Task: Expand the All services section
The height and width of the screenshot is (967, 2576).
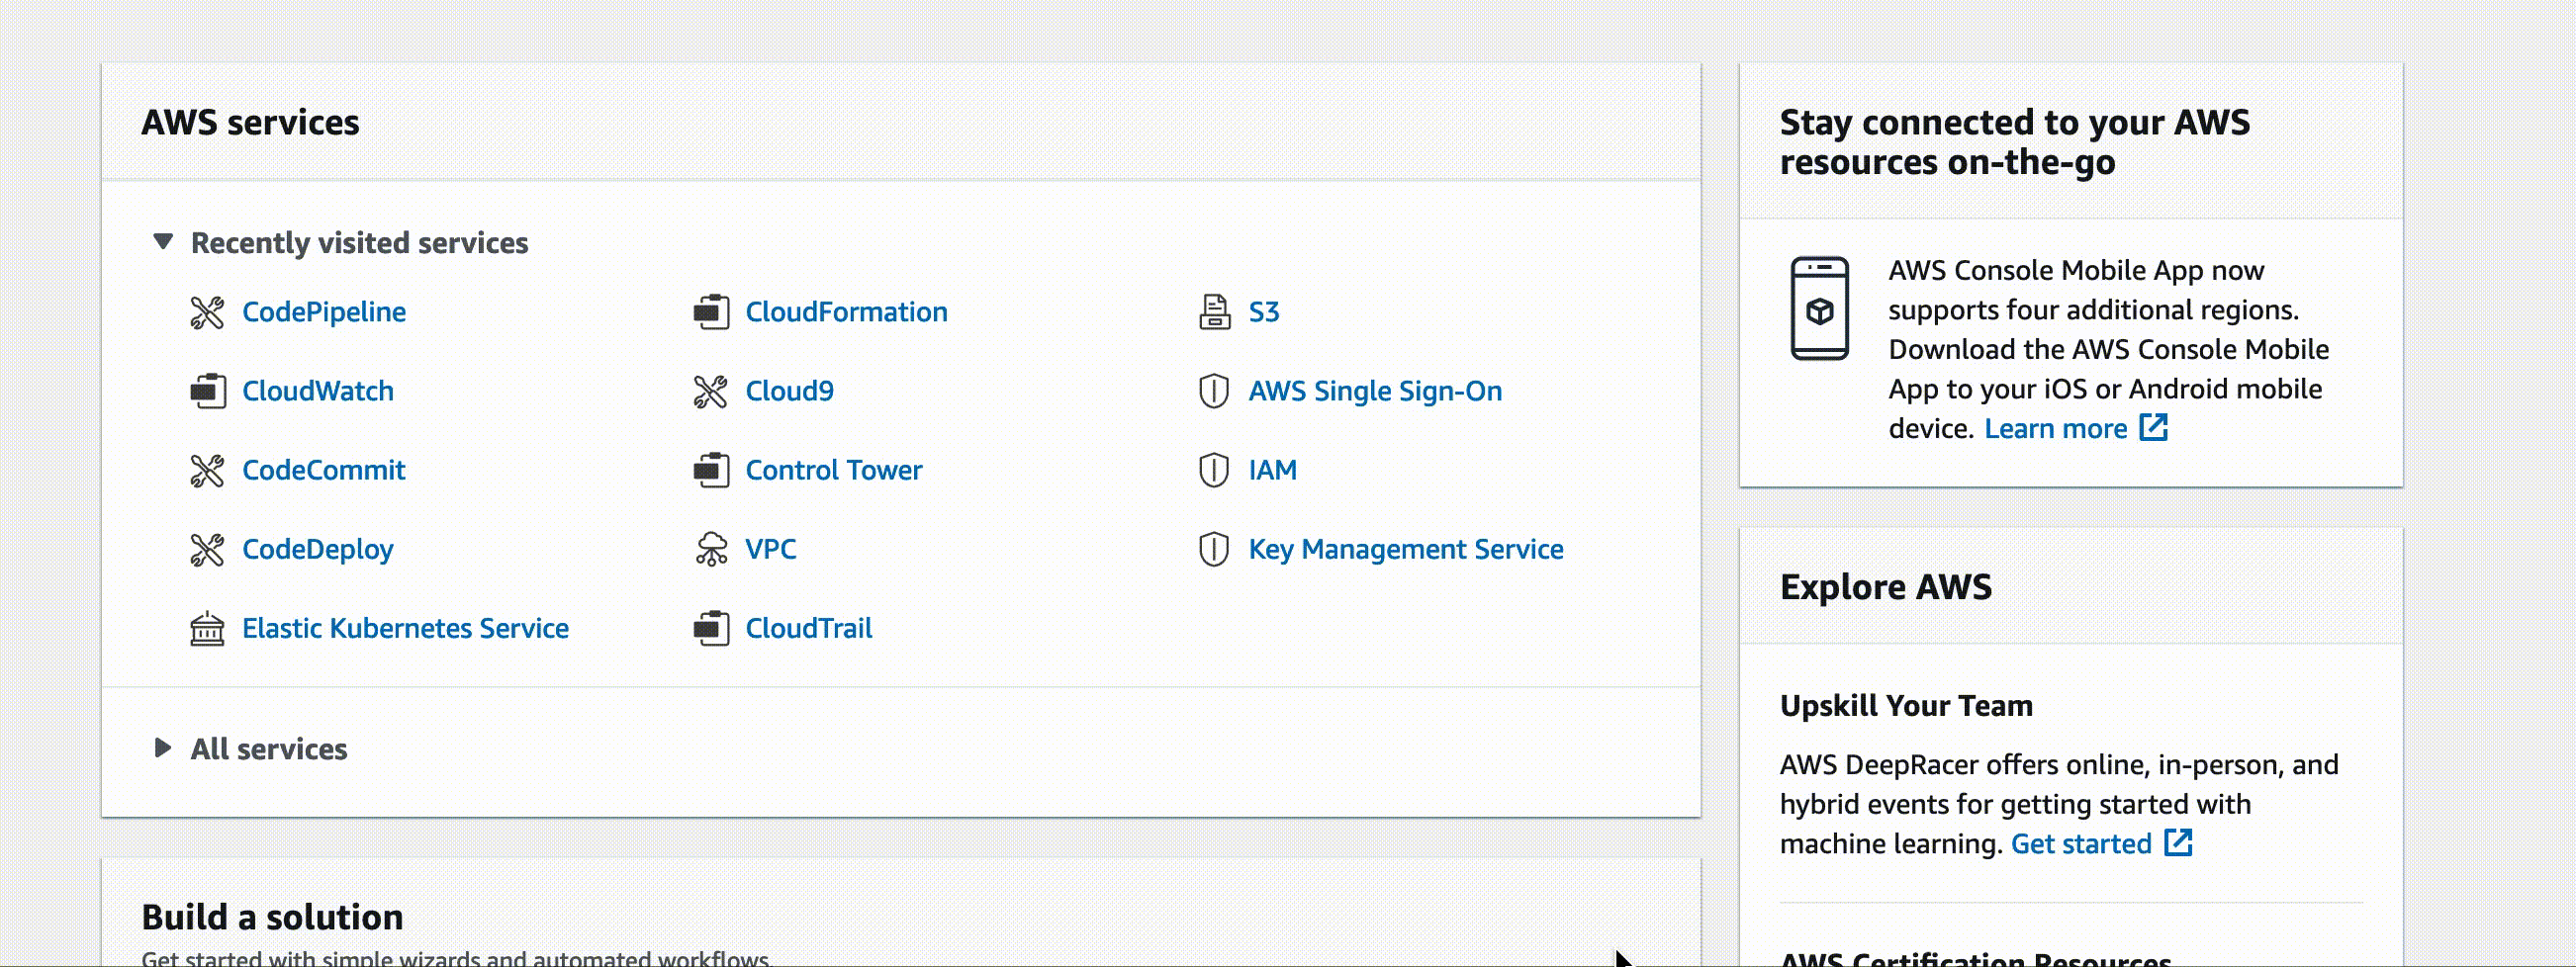Action: 163,748
